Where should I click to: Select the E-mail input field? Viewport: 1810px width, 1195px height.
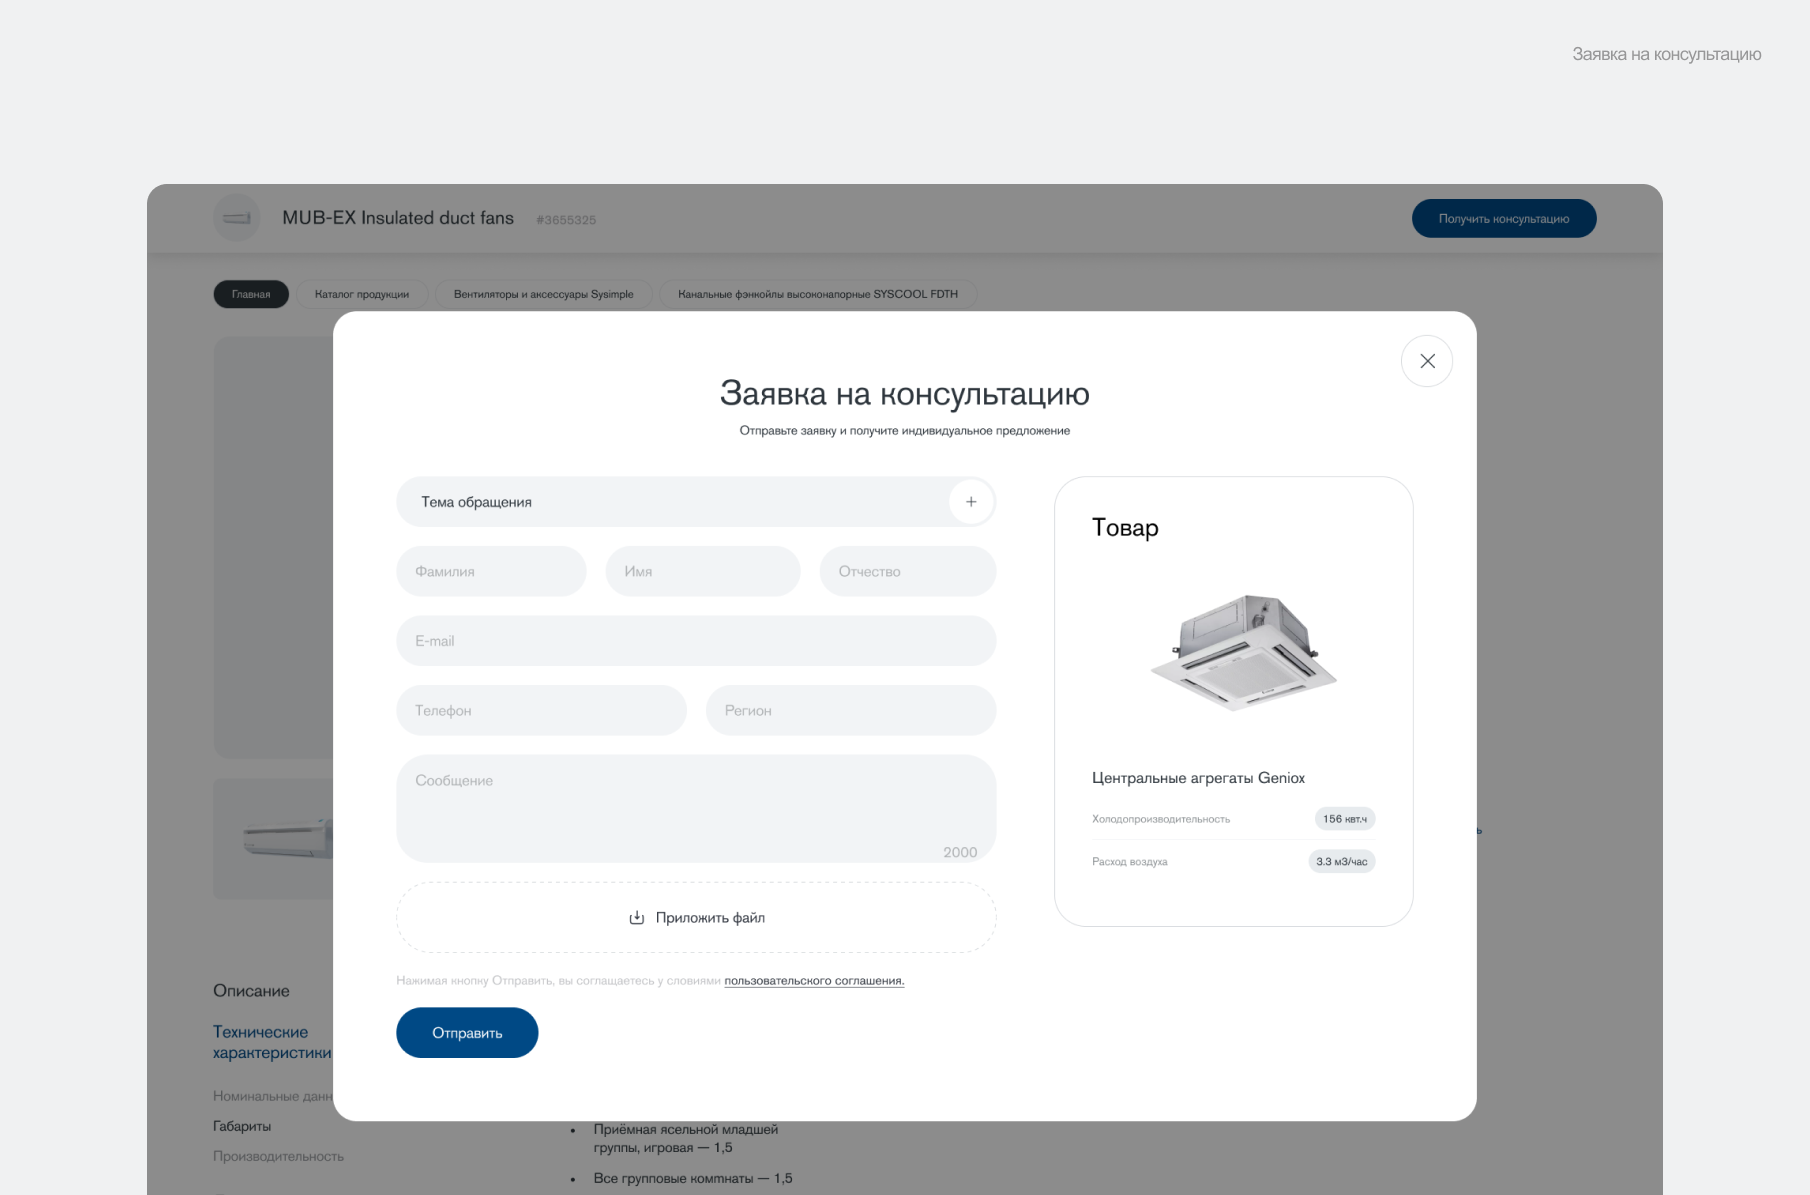click(x=696, y=641)
